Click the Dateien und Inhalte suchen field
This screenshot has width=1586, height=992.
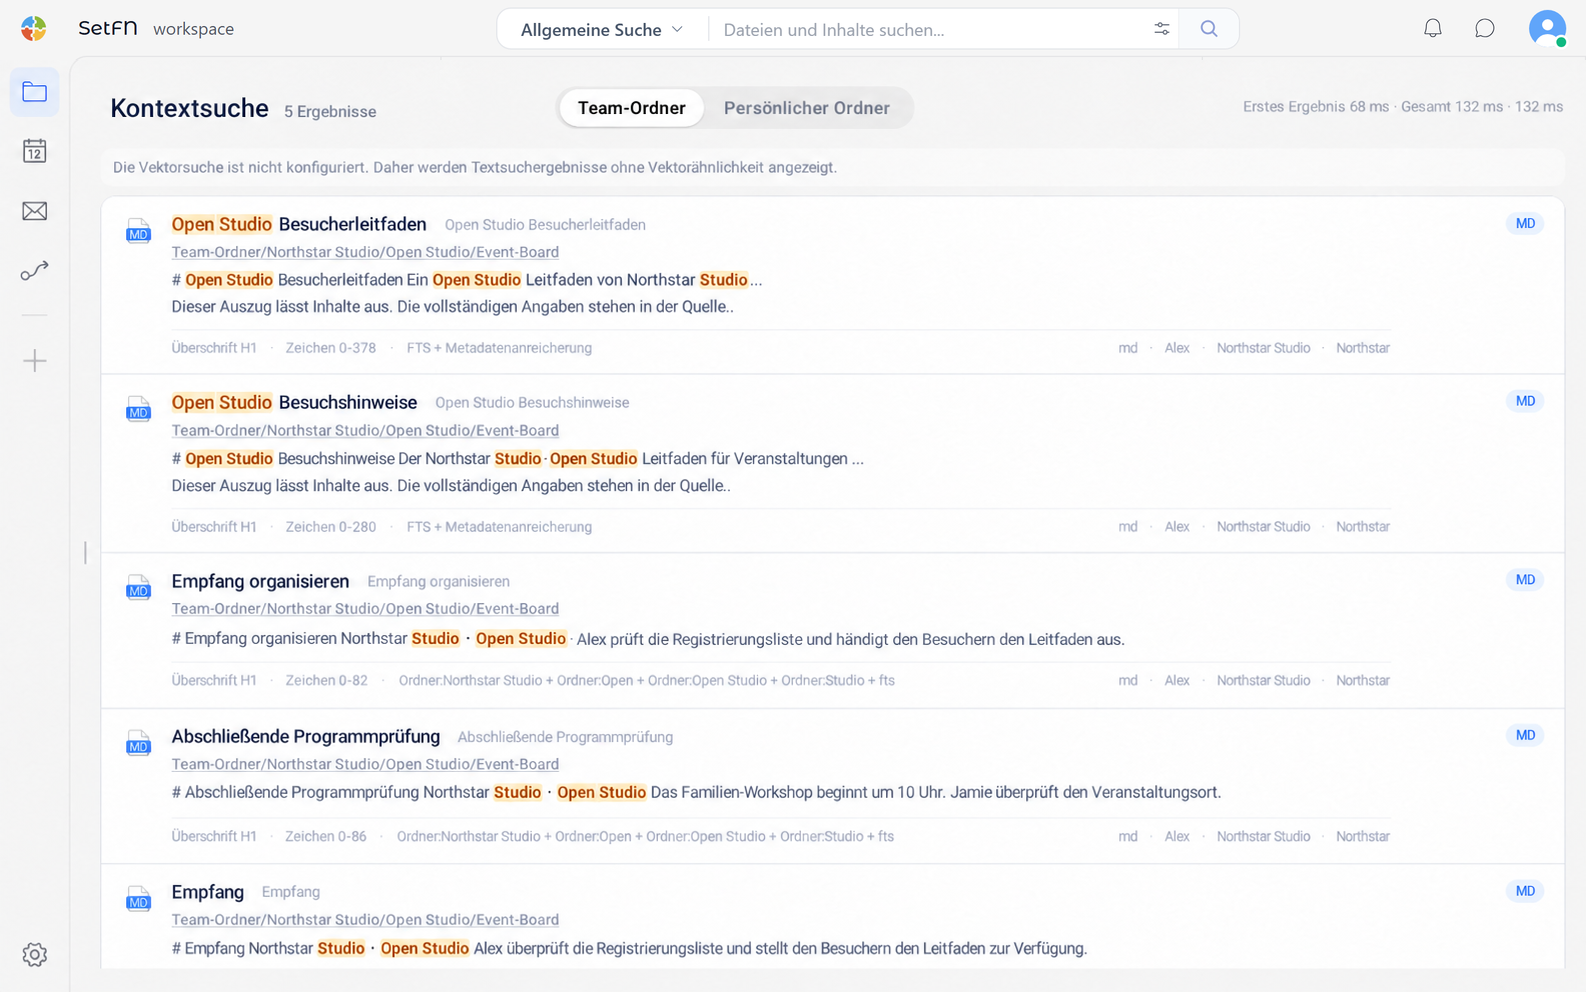click(930, 29)
